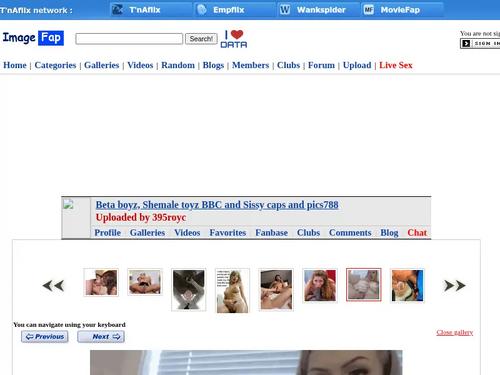Open the Galleries main navigation item
500x375 pixels.
click(102, 65)
